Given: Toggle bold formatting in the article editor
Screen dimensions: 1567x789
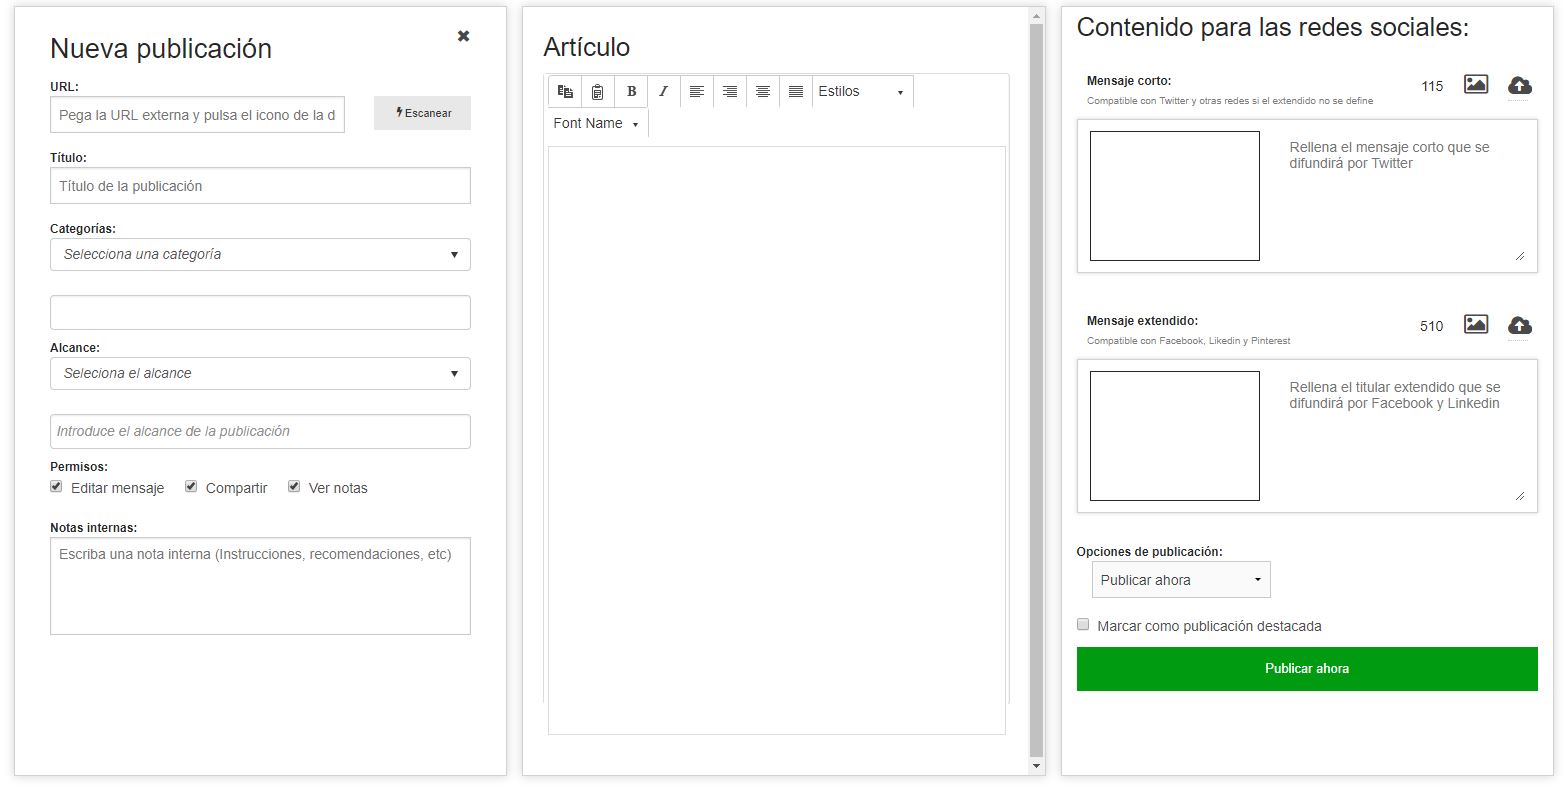Looking at the screenshot, I should click(631, 91).
